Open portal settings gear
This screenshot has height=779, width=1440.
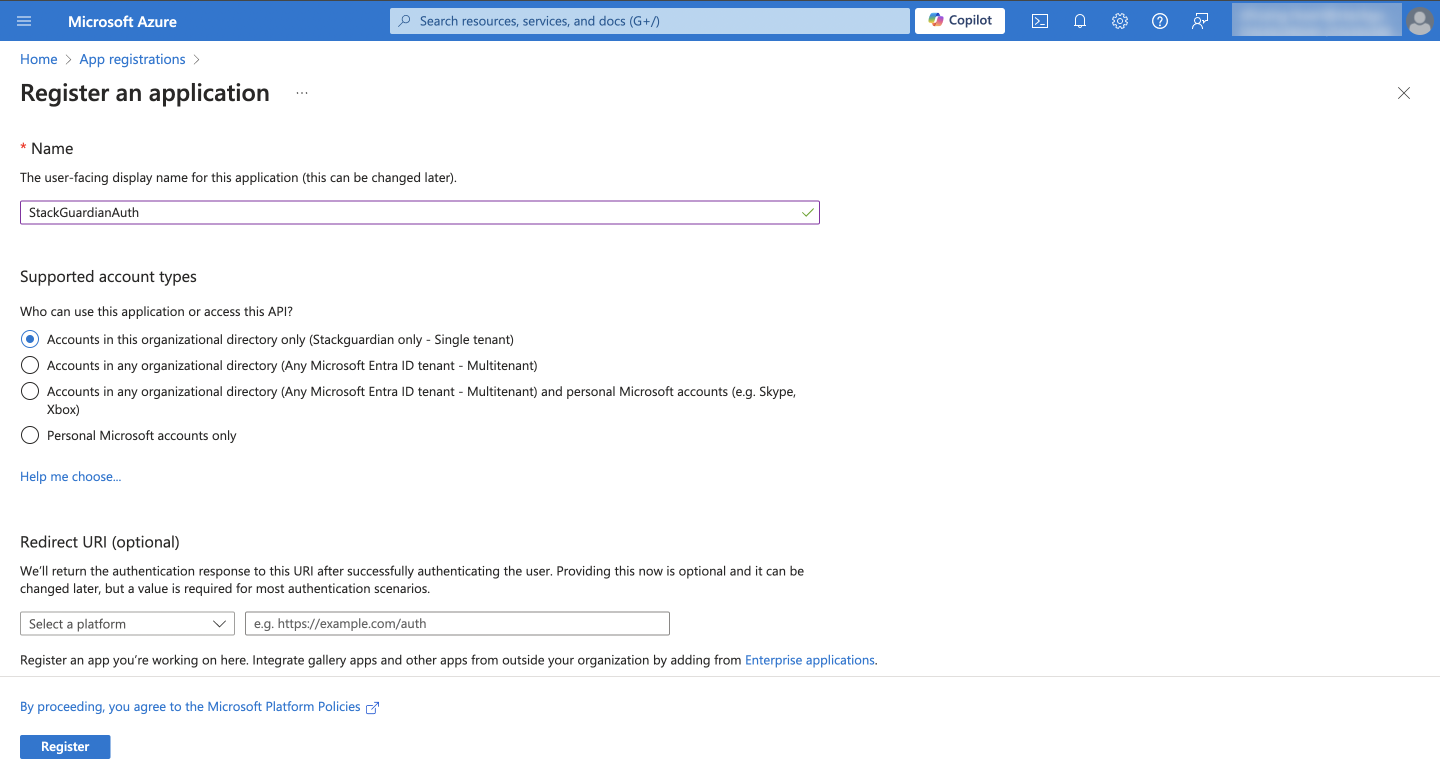tap(1120, 21)
